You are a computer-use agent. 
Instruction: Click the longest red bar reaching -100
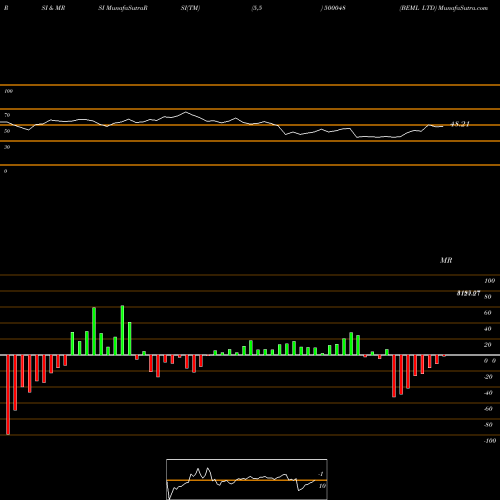coord(8,395)
